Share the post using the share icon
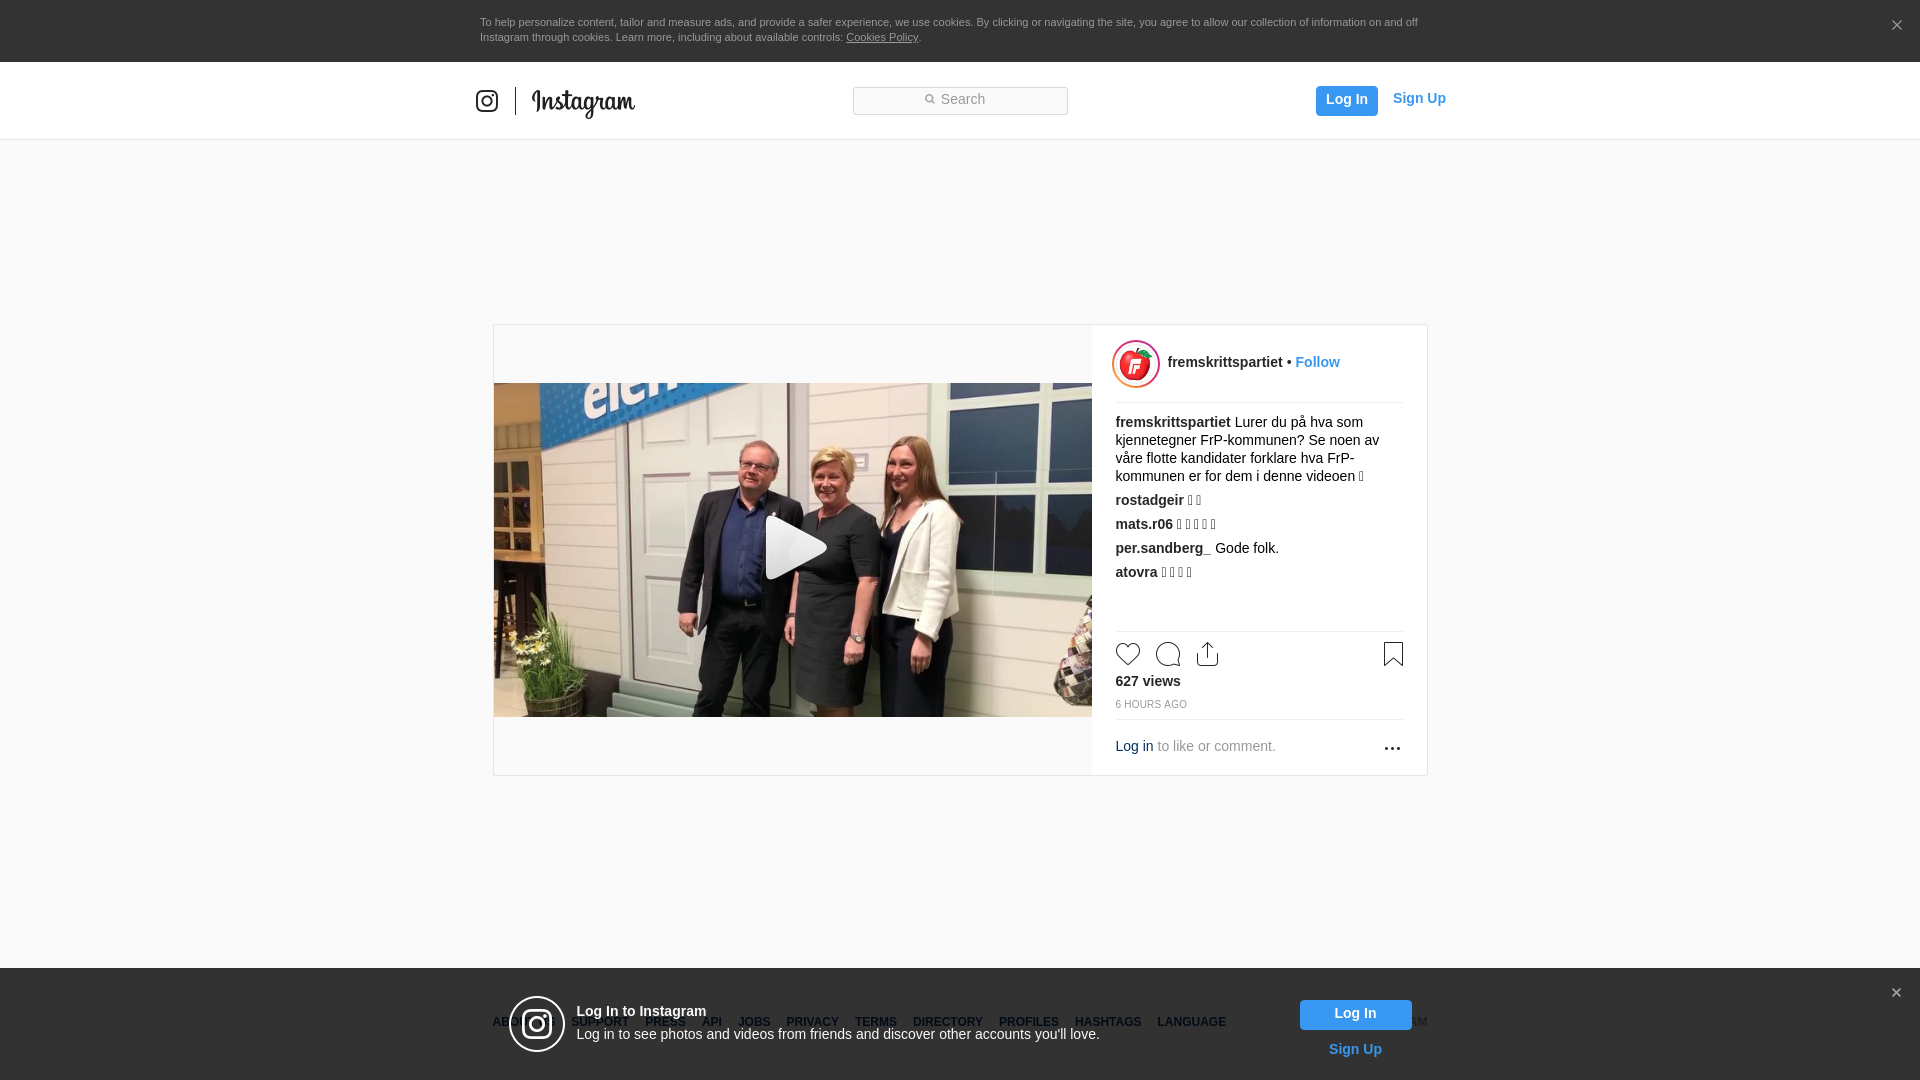1920x1080 pixels. tap(1208, 654)
